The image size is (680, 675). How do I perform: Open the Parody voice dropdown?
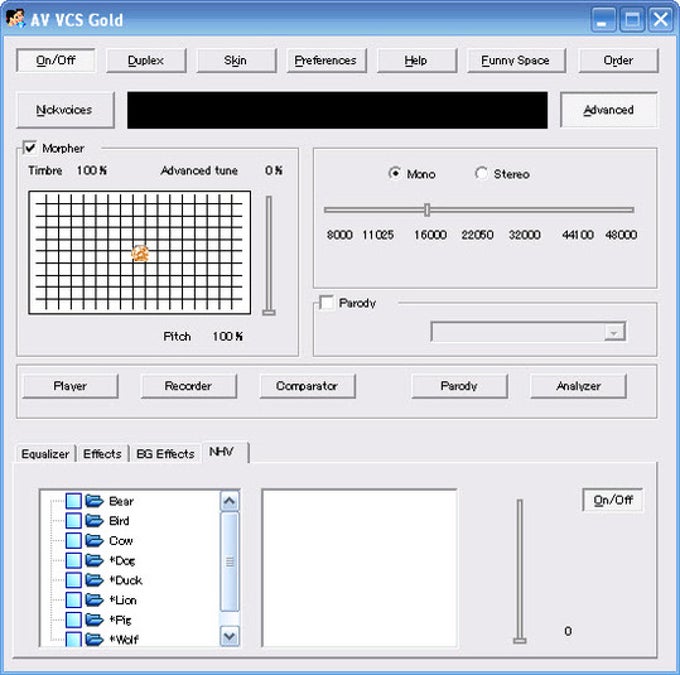pyautogui.click(x=614, y=332)
